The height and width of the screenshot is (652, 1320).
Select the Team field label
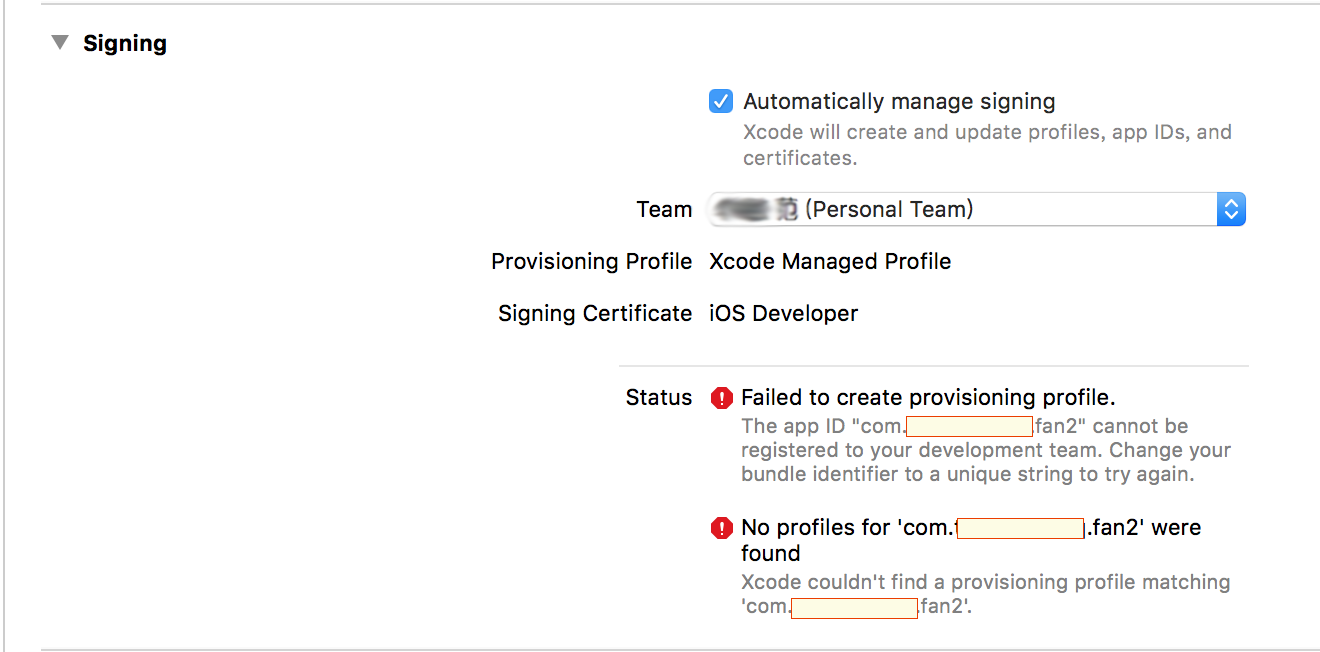[x=664, y=209]
